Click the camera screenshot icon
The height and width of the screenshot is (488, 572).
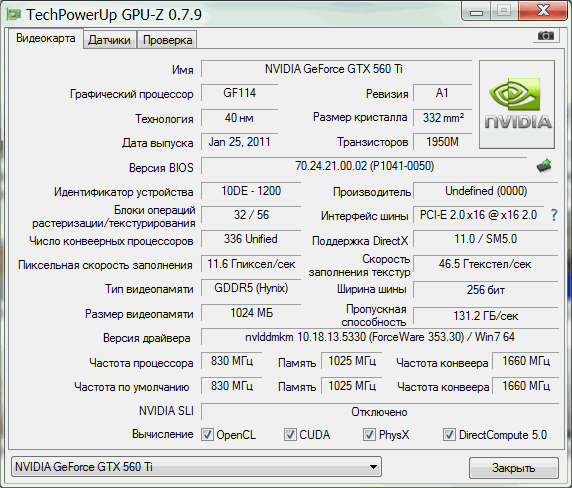[546, 36]
